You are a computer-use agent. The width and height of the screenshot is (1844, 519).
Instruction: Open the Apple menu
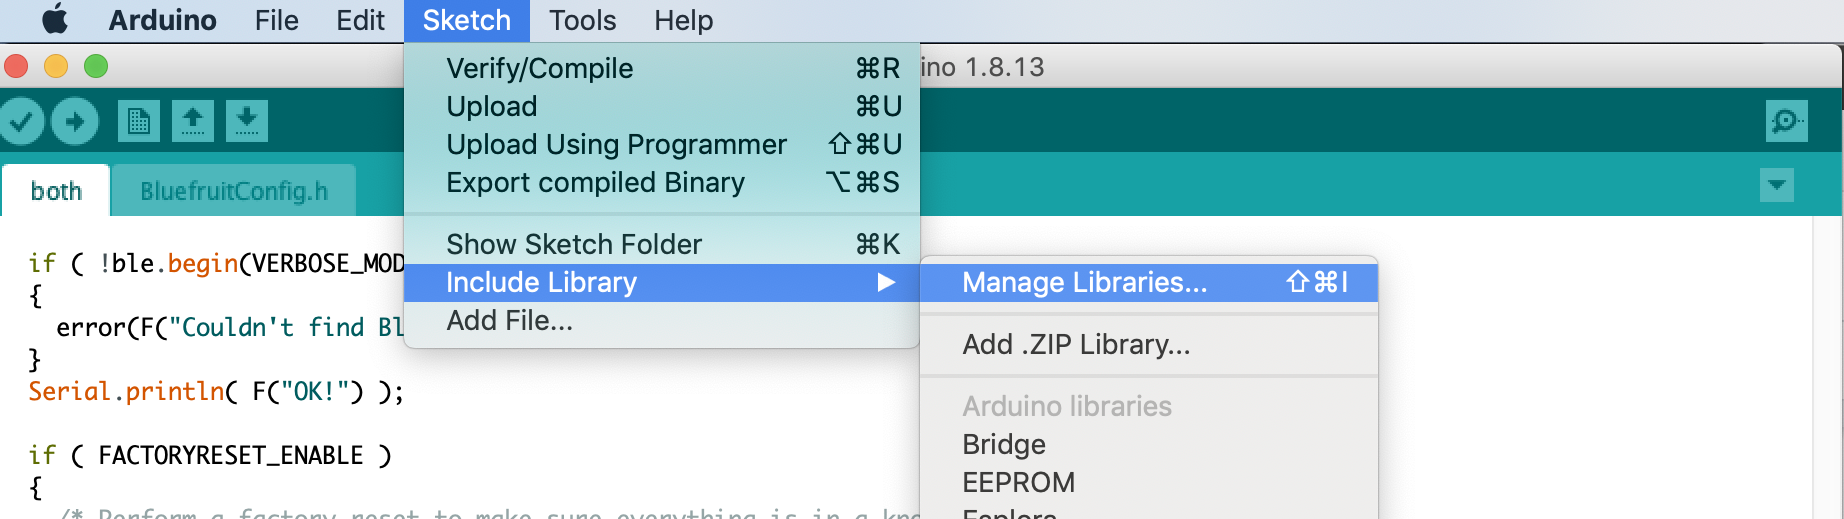pyautogui.click(x=56, y=20)
